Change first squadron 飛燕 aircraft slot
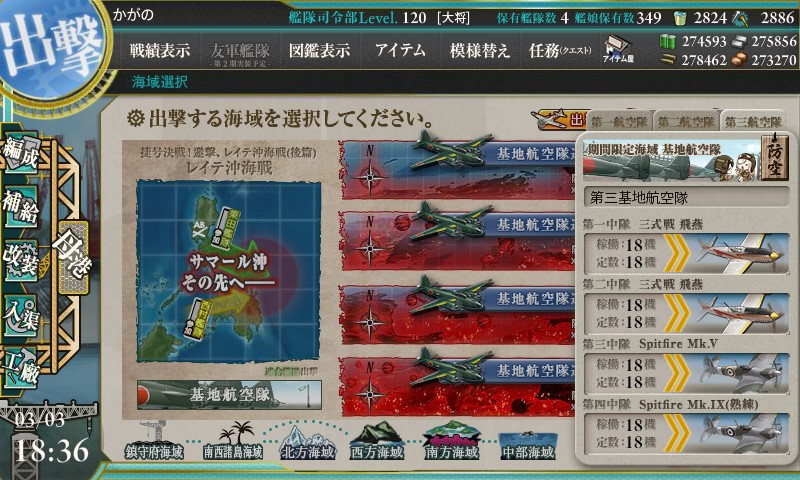This screenshot has width=800, height=480. [x=686, y=253]
